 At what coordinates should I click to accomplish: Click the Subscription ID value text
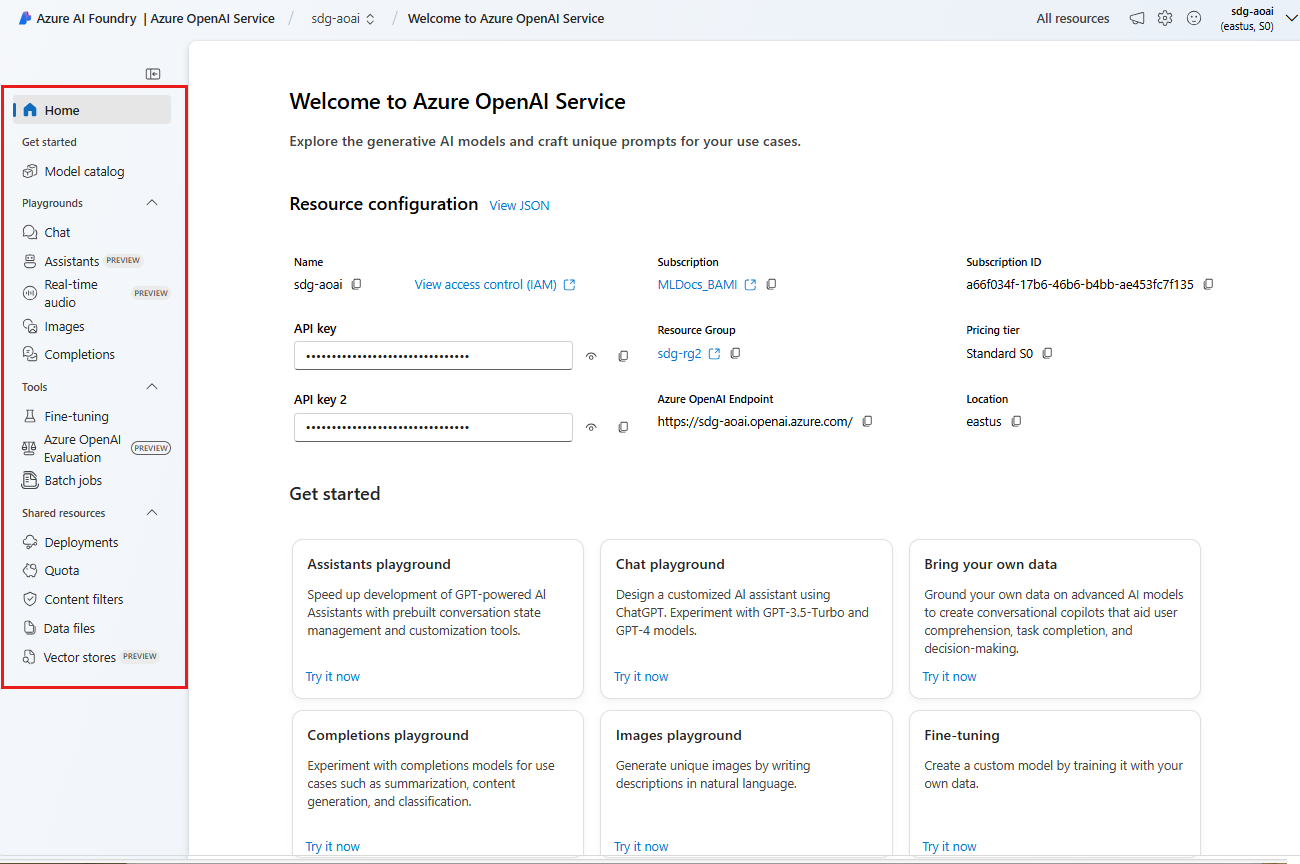coord(1080,284)
